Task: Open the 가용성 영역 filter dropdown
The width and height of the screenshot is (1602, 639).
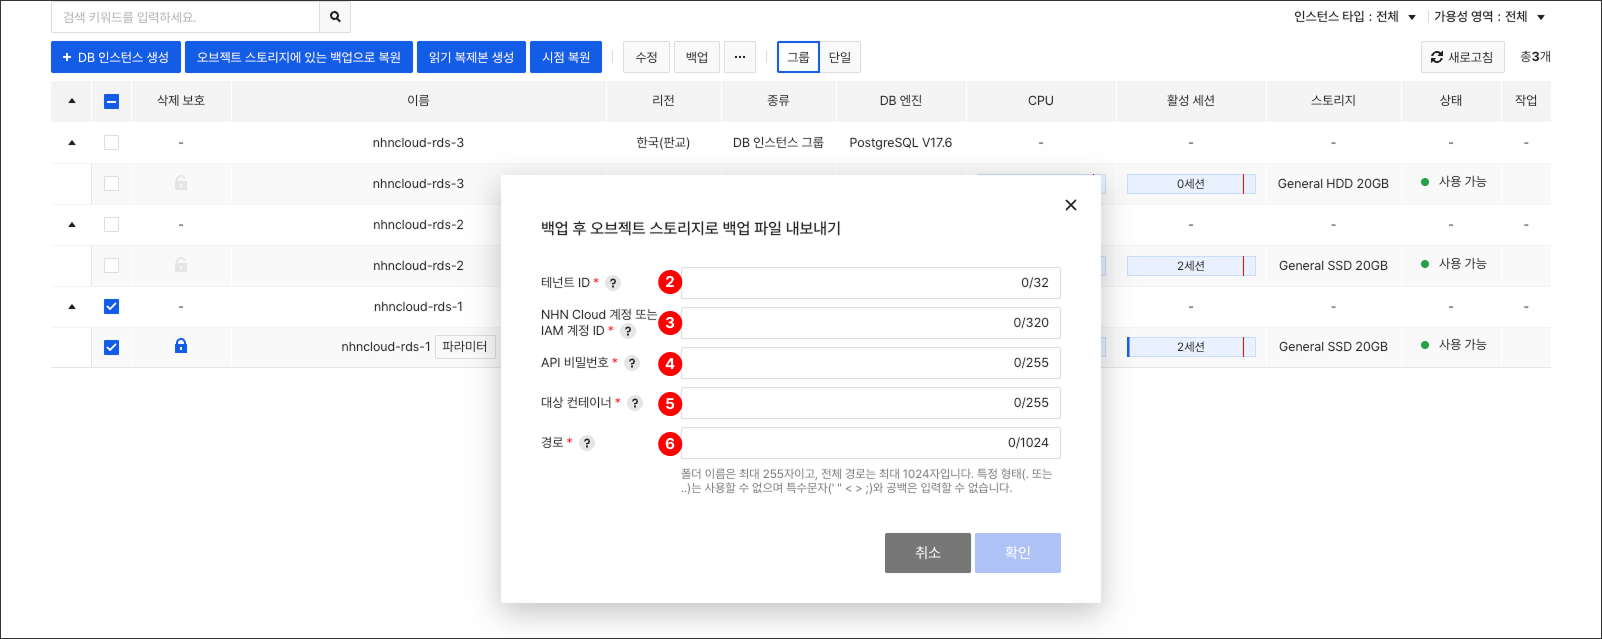Action: coord(1490,17)
